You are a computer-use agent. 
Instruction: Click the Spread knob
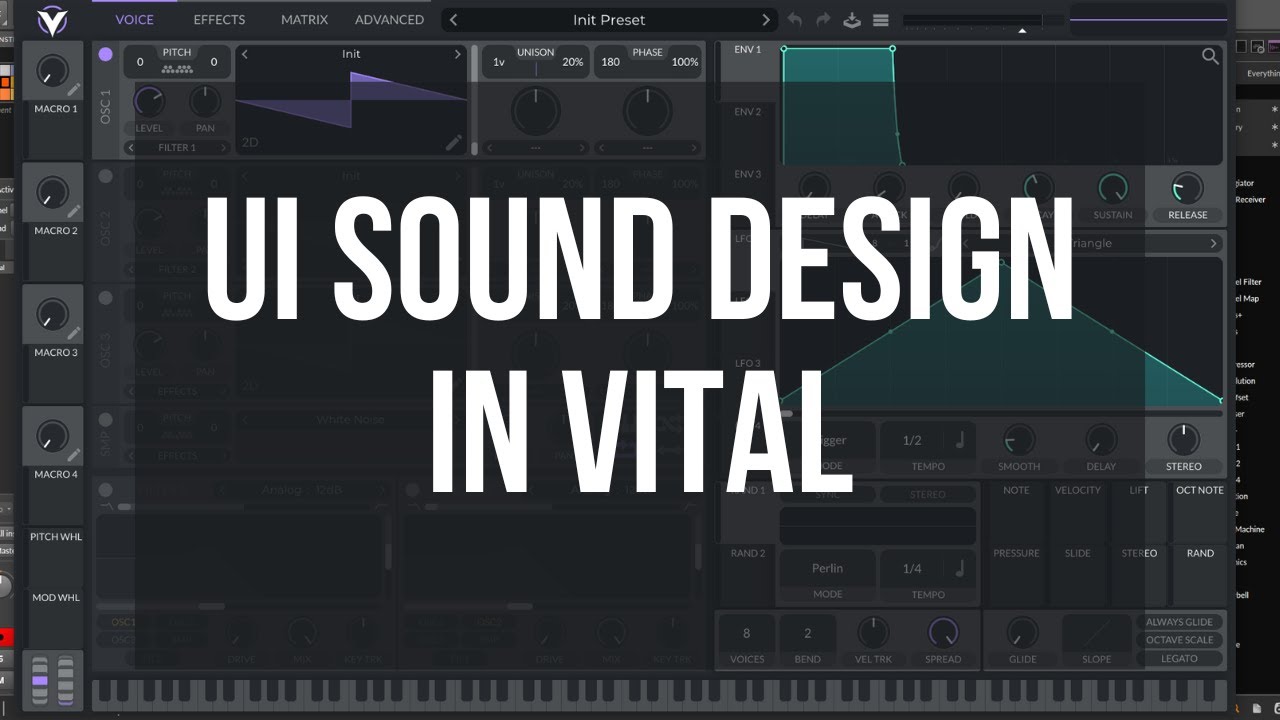(x=942, y=632)
